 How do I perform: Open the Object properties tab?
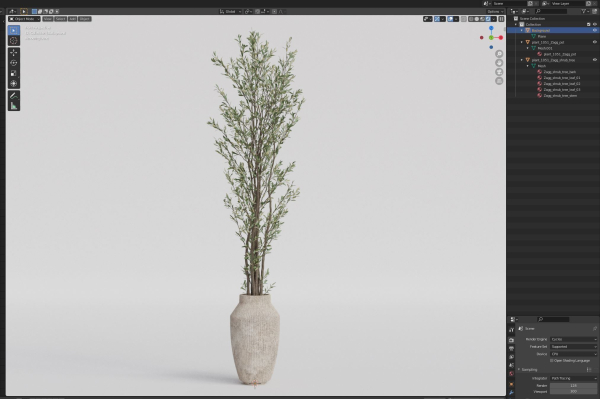(x=512, y=384)
